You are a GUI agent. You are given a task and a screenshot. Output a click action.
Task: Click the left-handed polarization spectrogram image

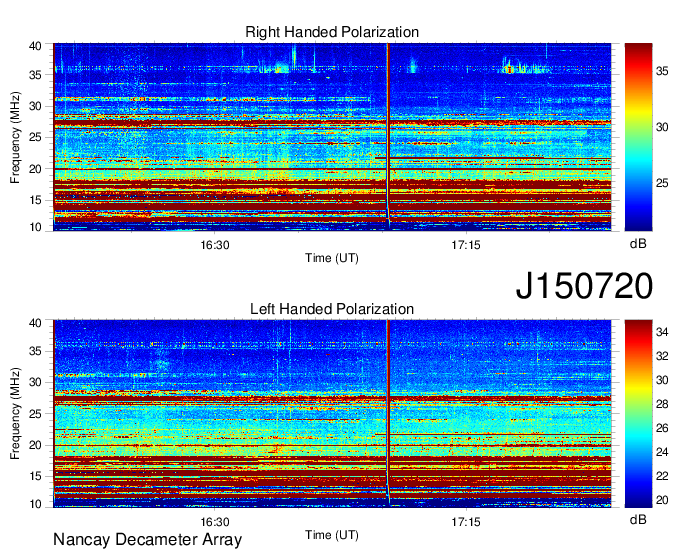click(332, 414)
